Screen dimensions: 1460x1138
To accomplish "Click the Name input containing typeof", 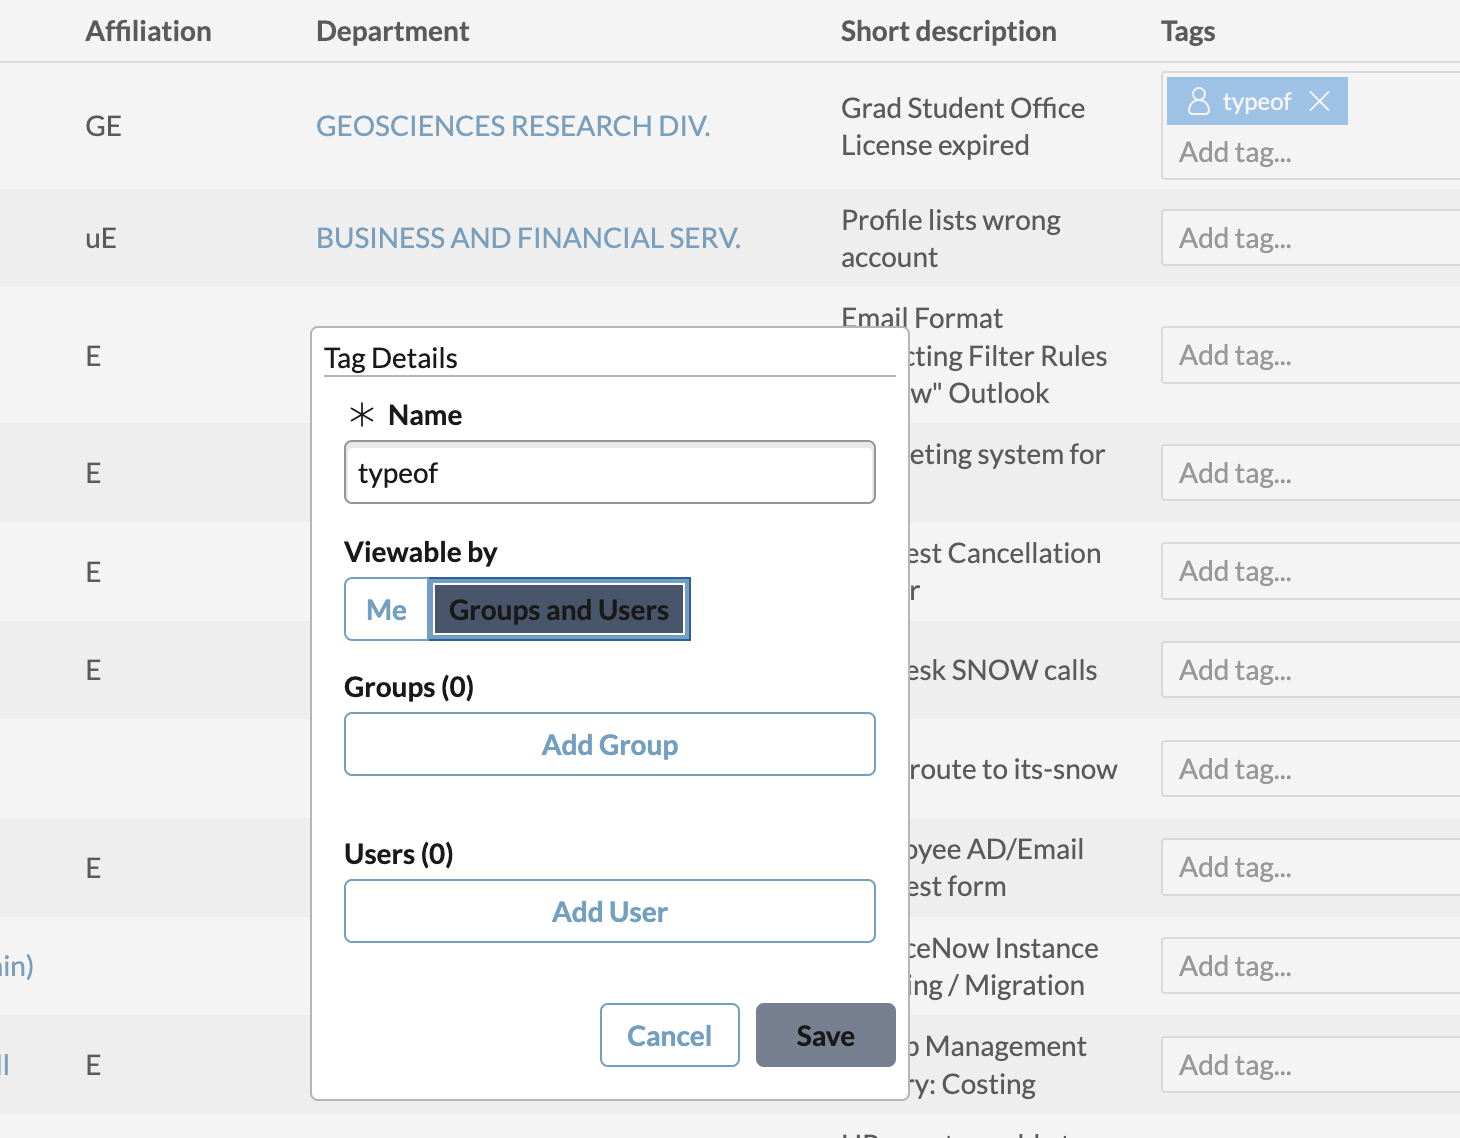I will coord(610,472).
